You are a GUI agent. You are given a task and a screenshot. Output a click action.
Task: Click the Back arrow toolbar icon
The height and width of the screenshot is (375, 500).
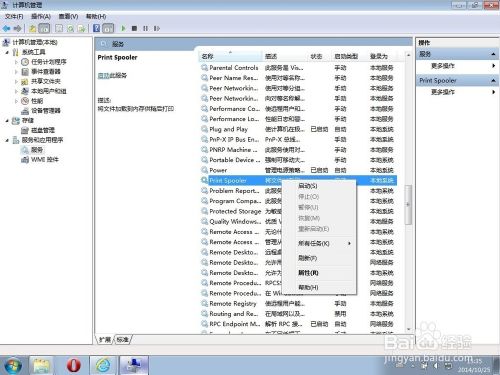pos(6,29)
